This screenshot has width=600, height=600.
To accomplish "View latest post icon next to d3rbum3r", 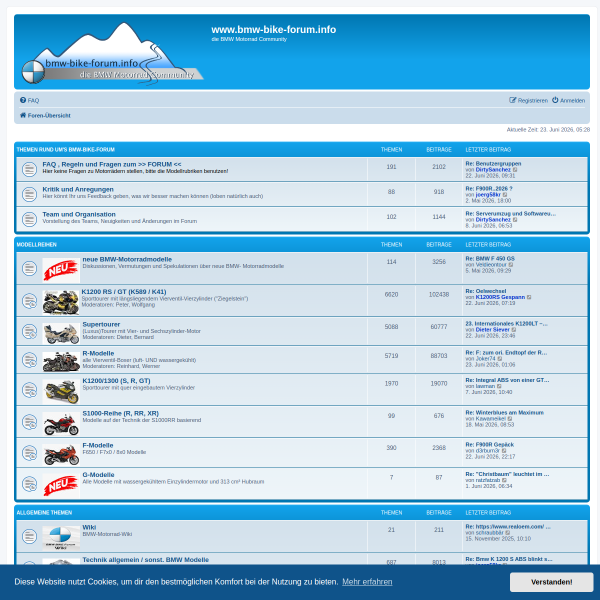I will click(x=504, y=451).
